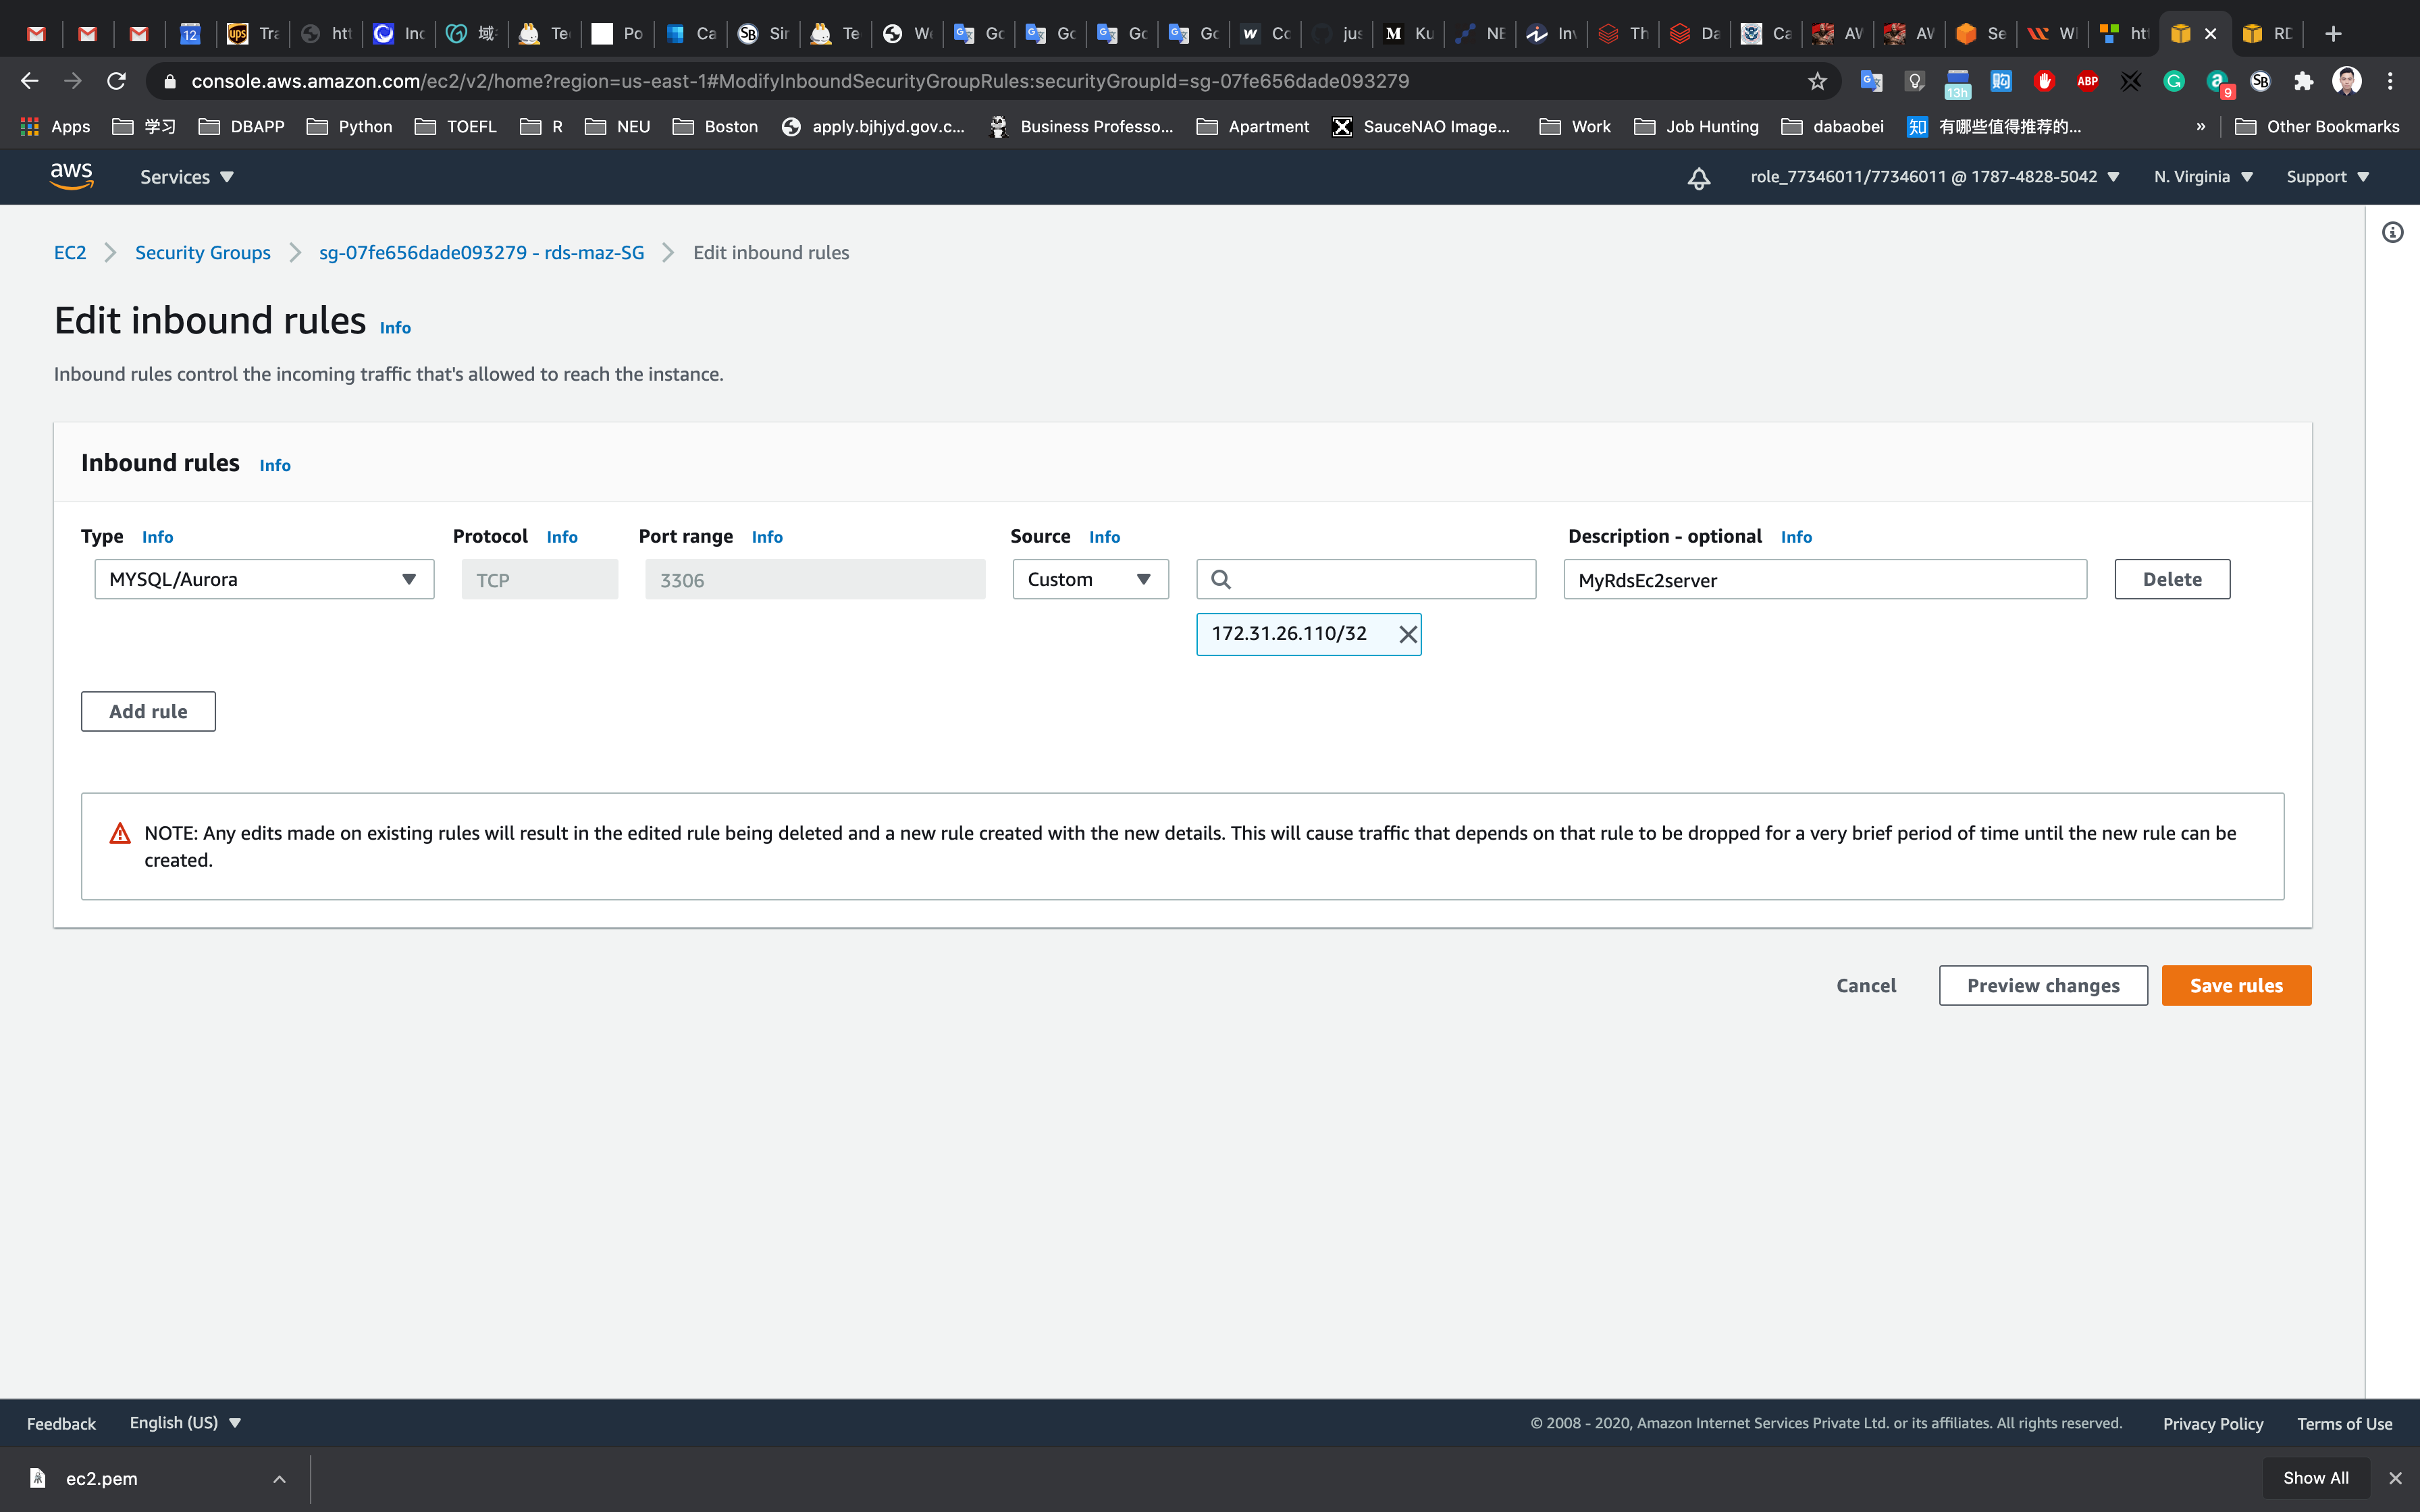Click the browser reload icon
This screenshot has width=2420, height=1512.
pyautogui.click(x=117, y=81)
